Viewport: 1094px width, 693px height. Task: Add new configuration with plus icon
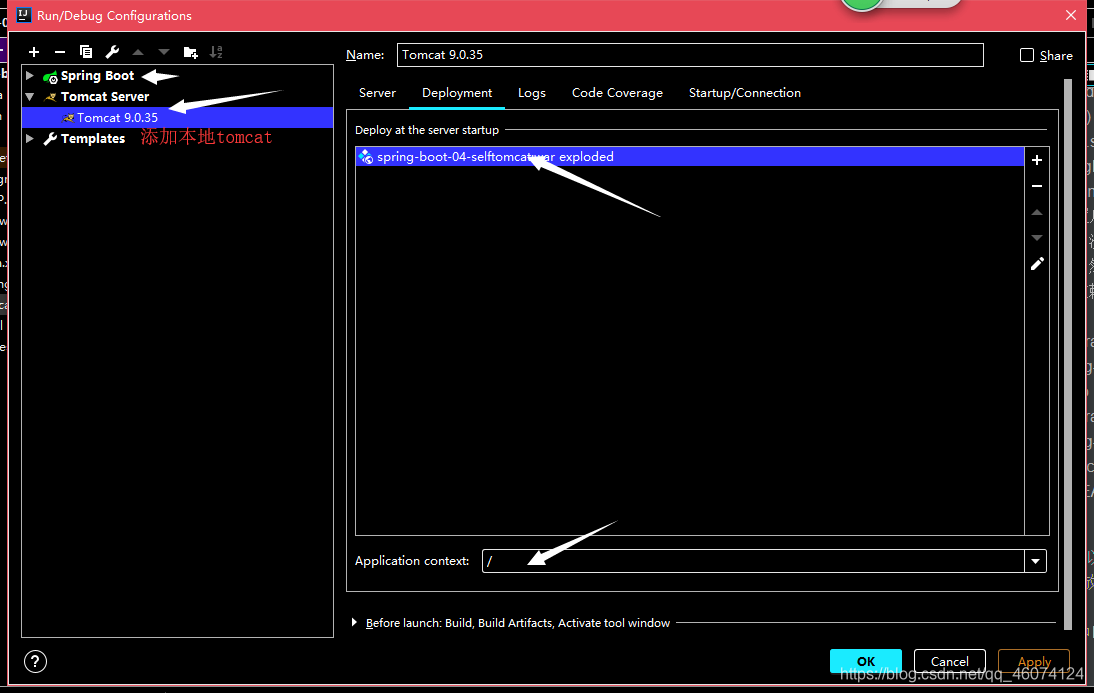click(33, 52)
